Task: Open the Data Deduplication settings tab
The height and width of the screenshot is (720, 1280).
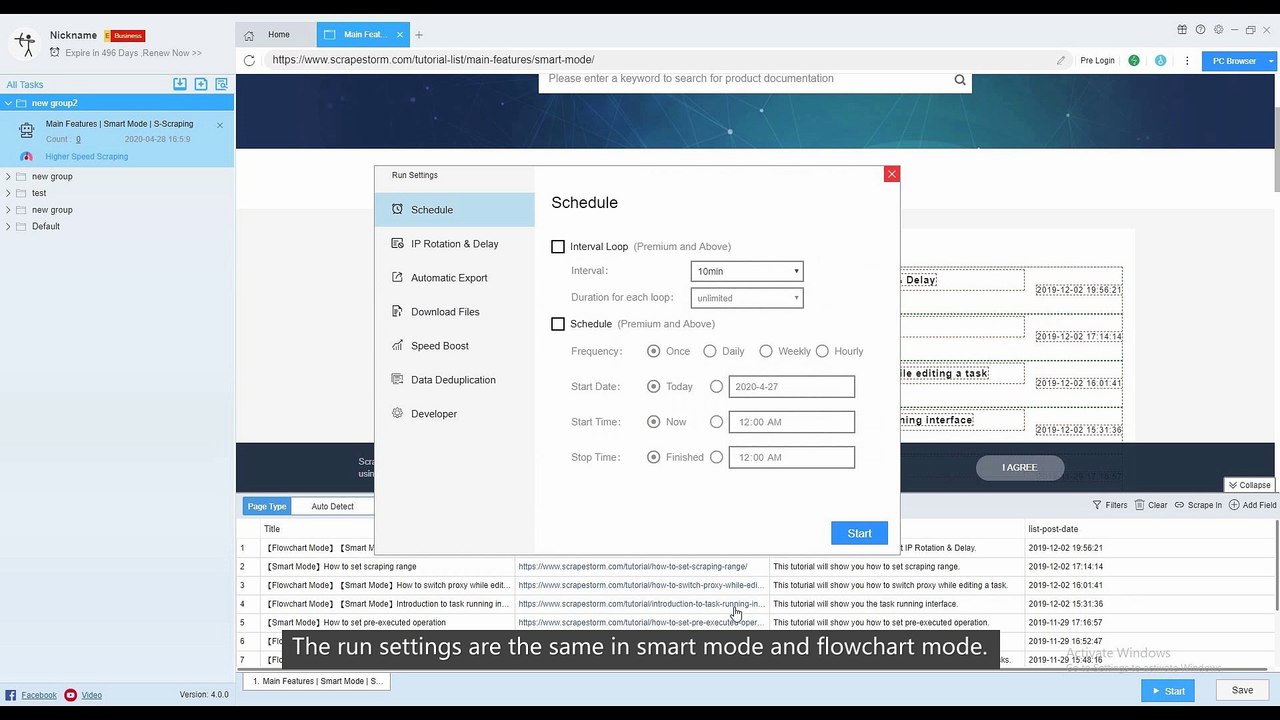Action: coord(455,380)
